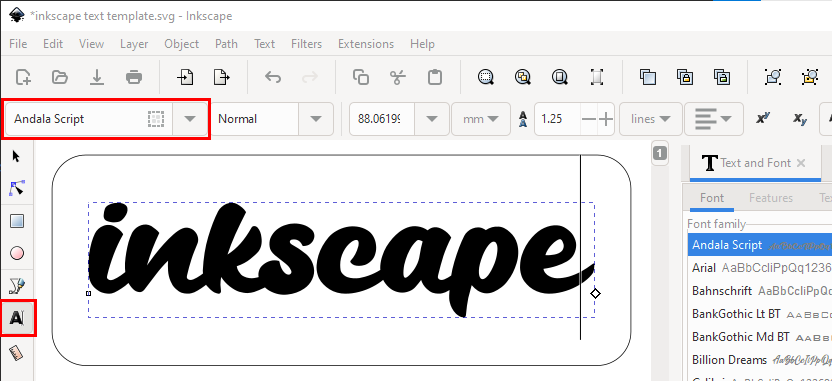Toggle superscript text formatting
The width and height of the screenshot is (832, 381).
763,119
